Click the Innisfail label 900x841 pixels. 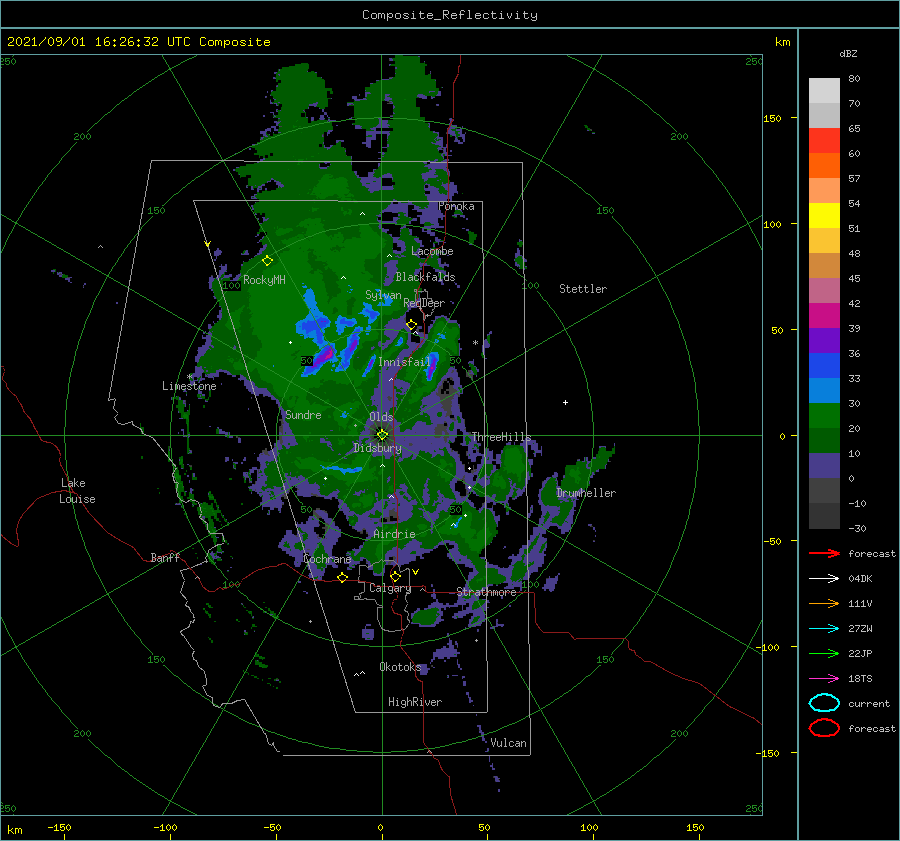[x=404, y=362]
